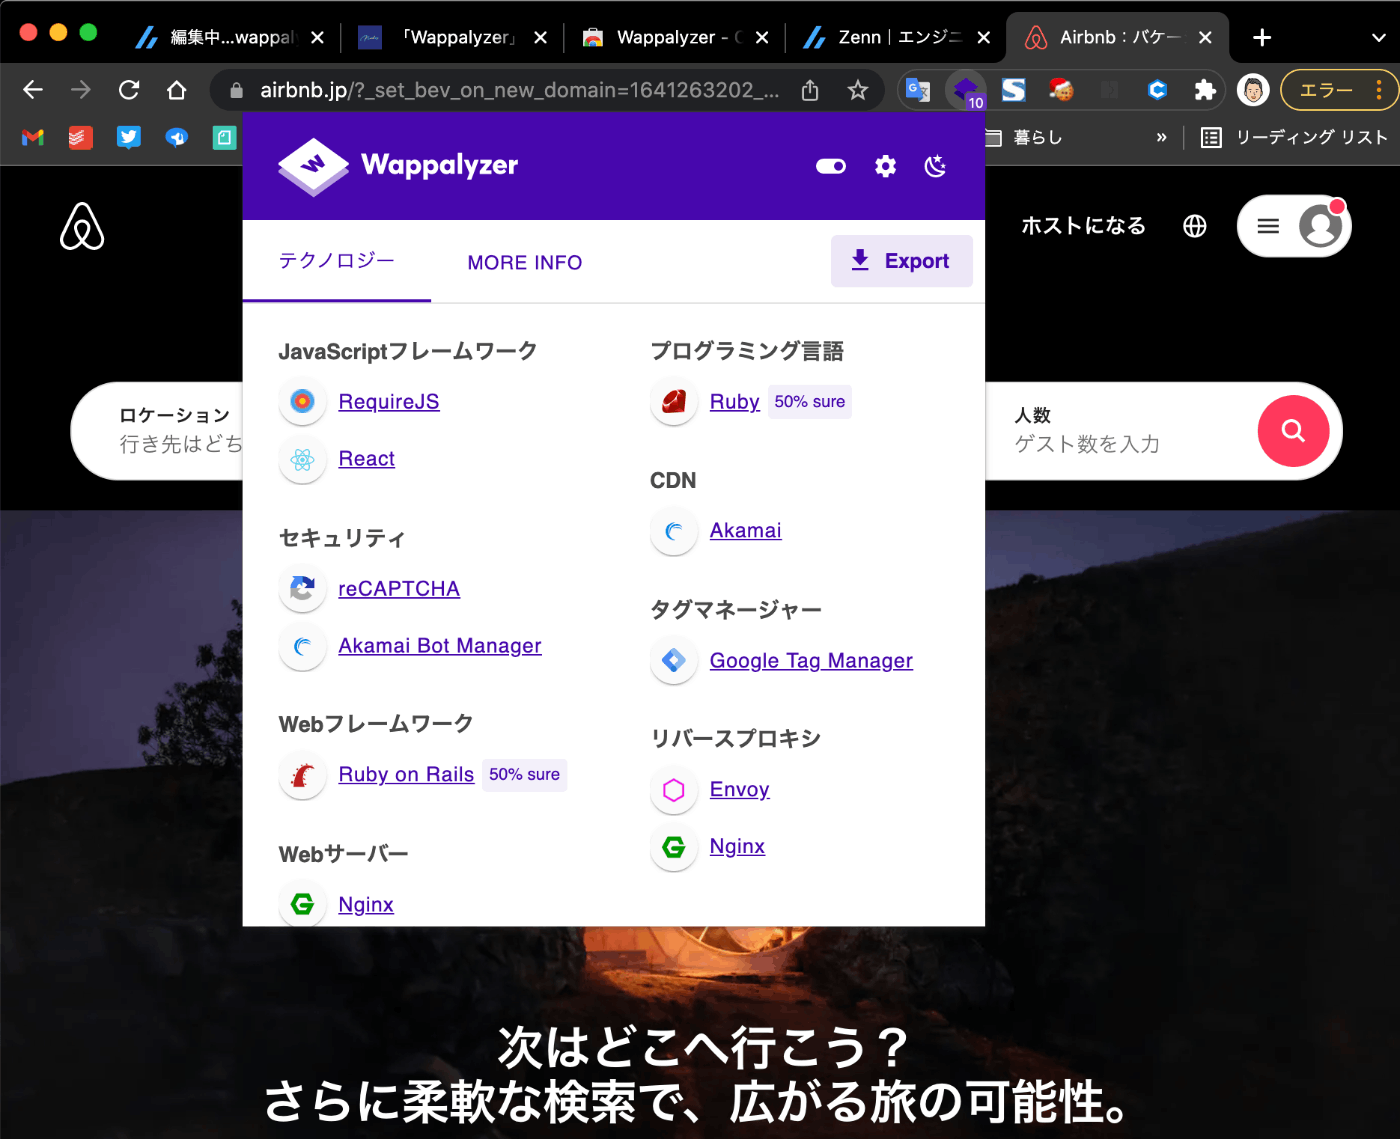
Task: Open the Gmail bookmark
Action: point(33,137)
